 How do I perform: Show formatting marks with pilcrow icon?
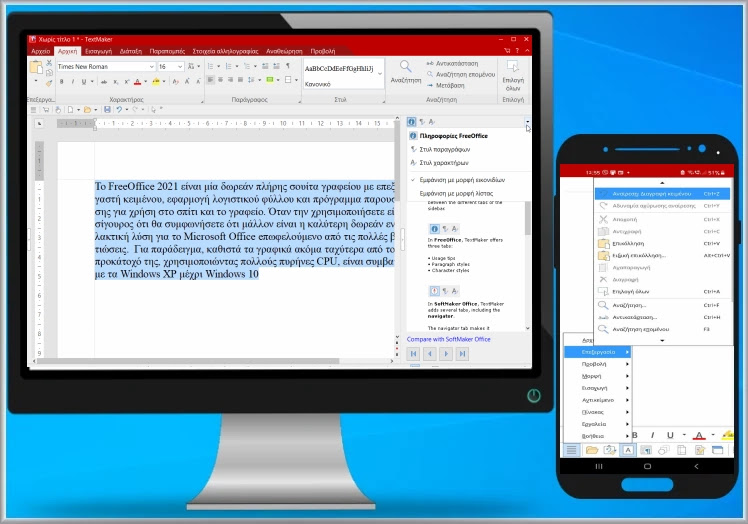pos(288,66)
